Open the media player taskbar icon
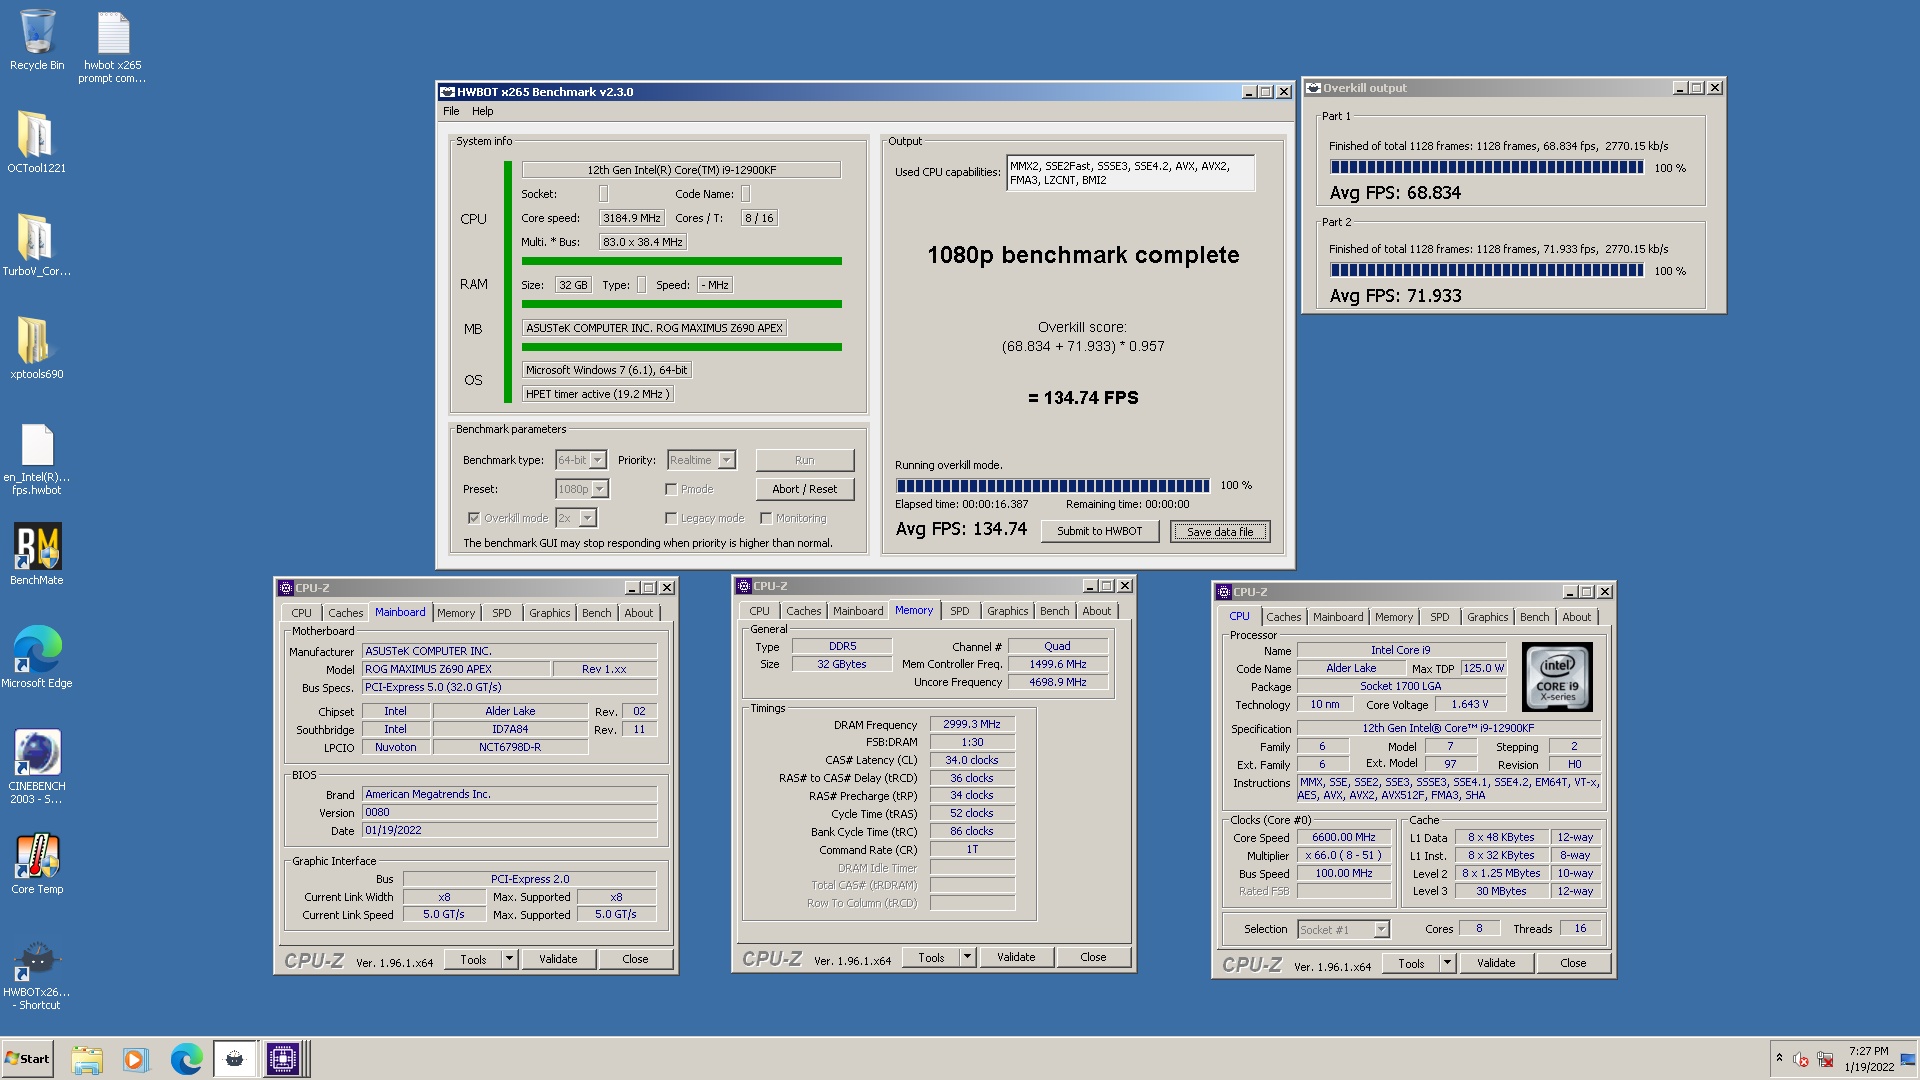Image resolution: width=1920 pixels, height=1080 pixels. pos(135,1059)
